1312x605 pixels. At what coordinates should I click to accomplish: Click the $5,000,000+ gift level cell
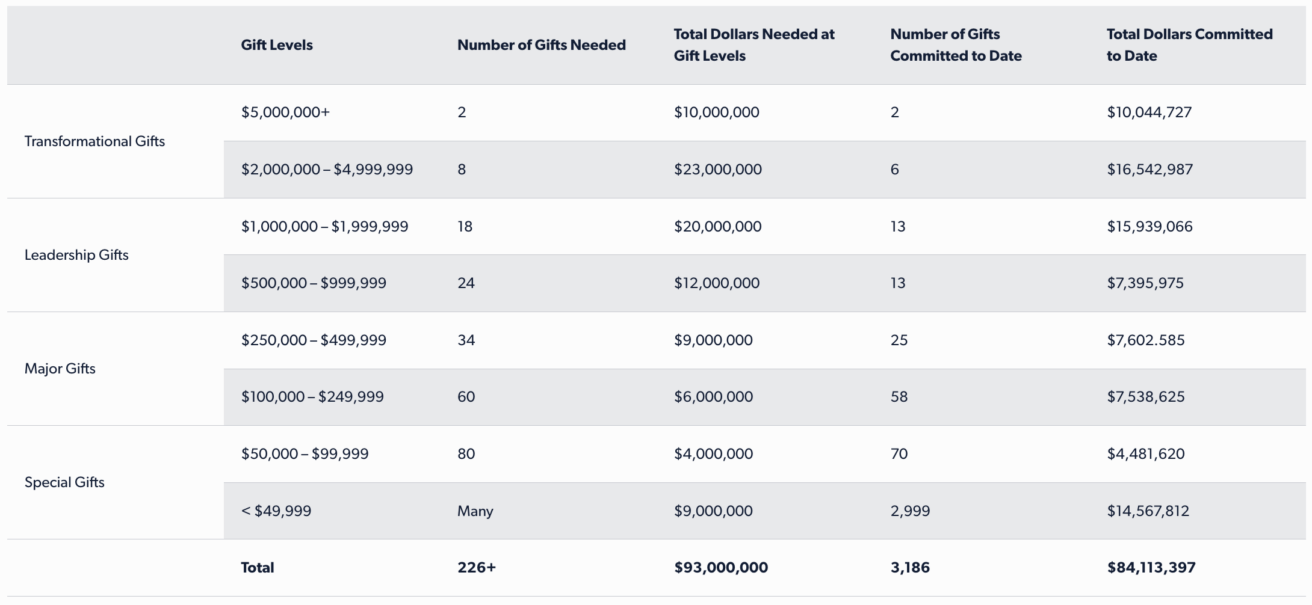click(x=285, y=113)
